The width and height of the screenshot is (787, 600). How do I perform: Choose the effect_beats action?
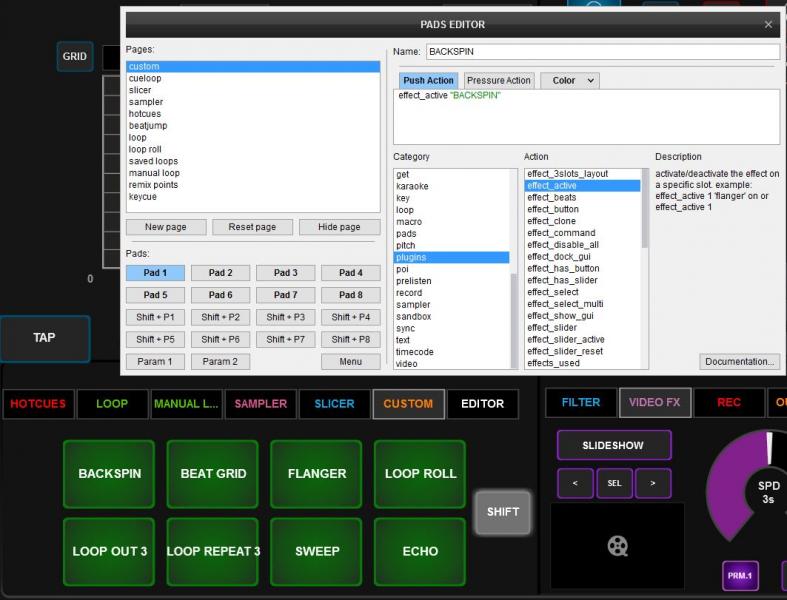[583, 197]
